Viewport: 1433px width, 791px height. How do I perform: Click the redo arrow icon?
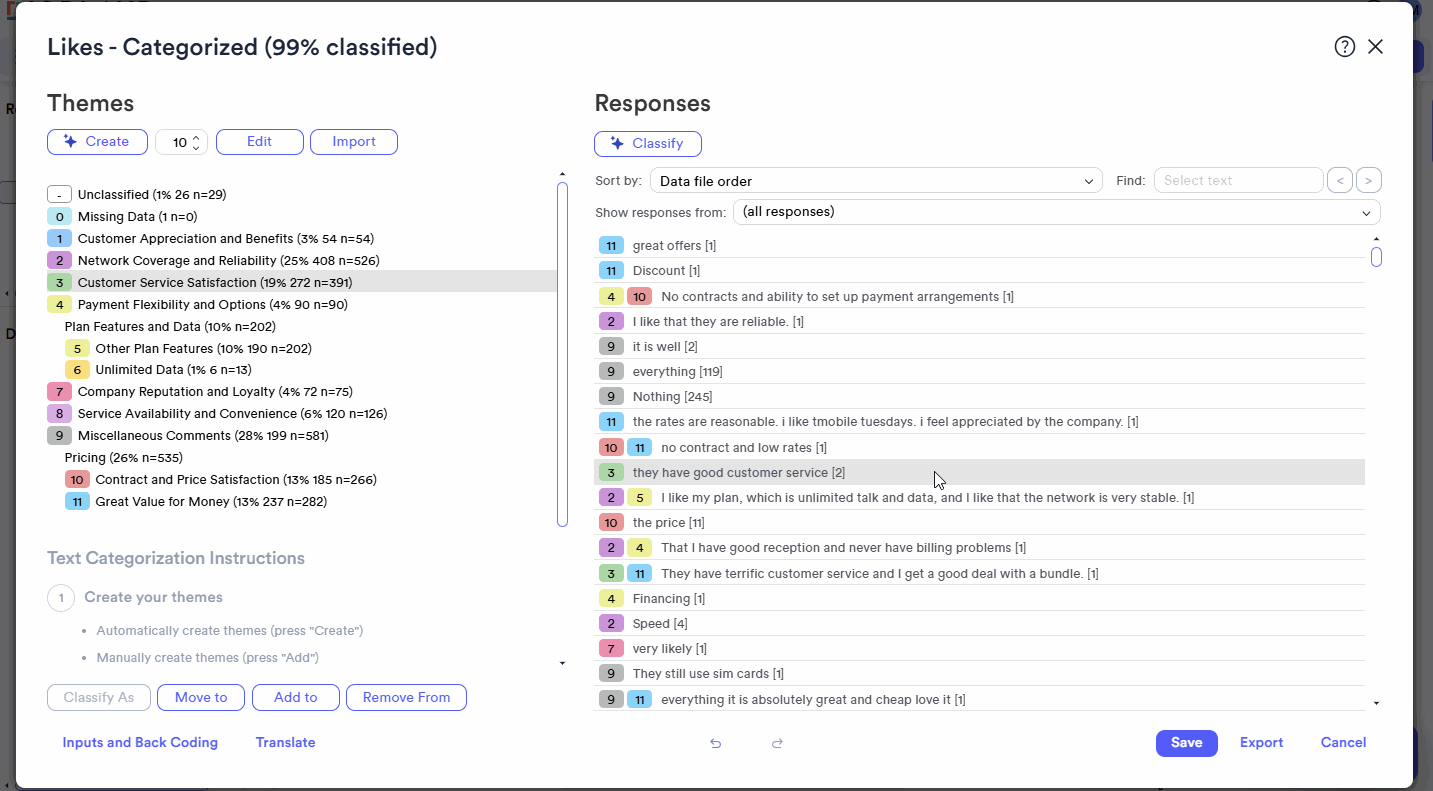[x=777, y=743]
